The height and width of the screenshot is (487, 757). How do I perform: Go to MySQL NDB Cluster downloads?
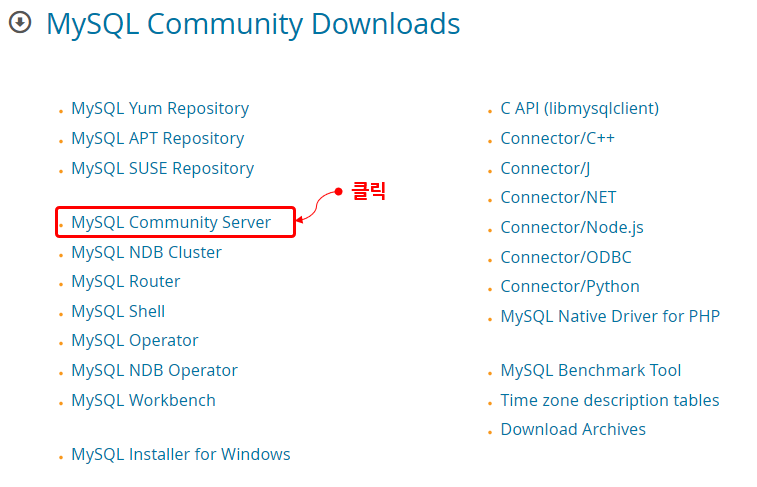tap(146, 252)
